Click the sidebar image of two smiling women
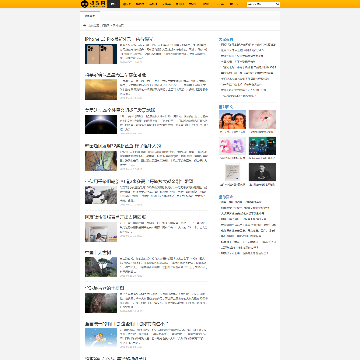Screen dimensions: 360x360 (x=232, y=120)
